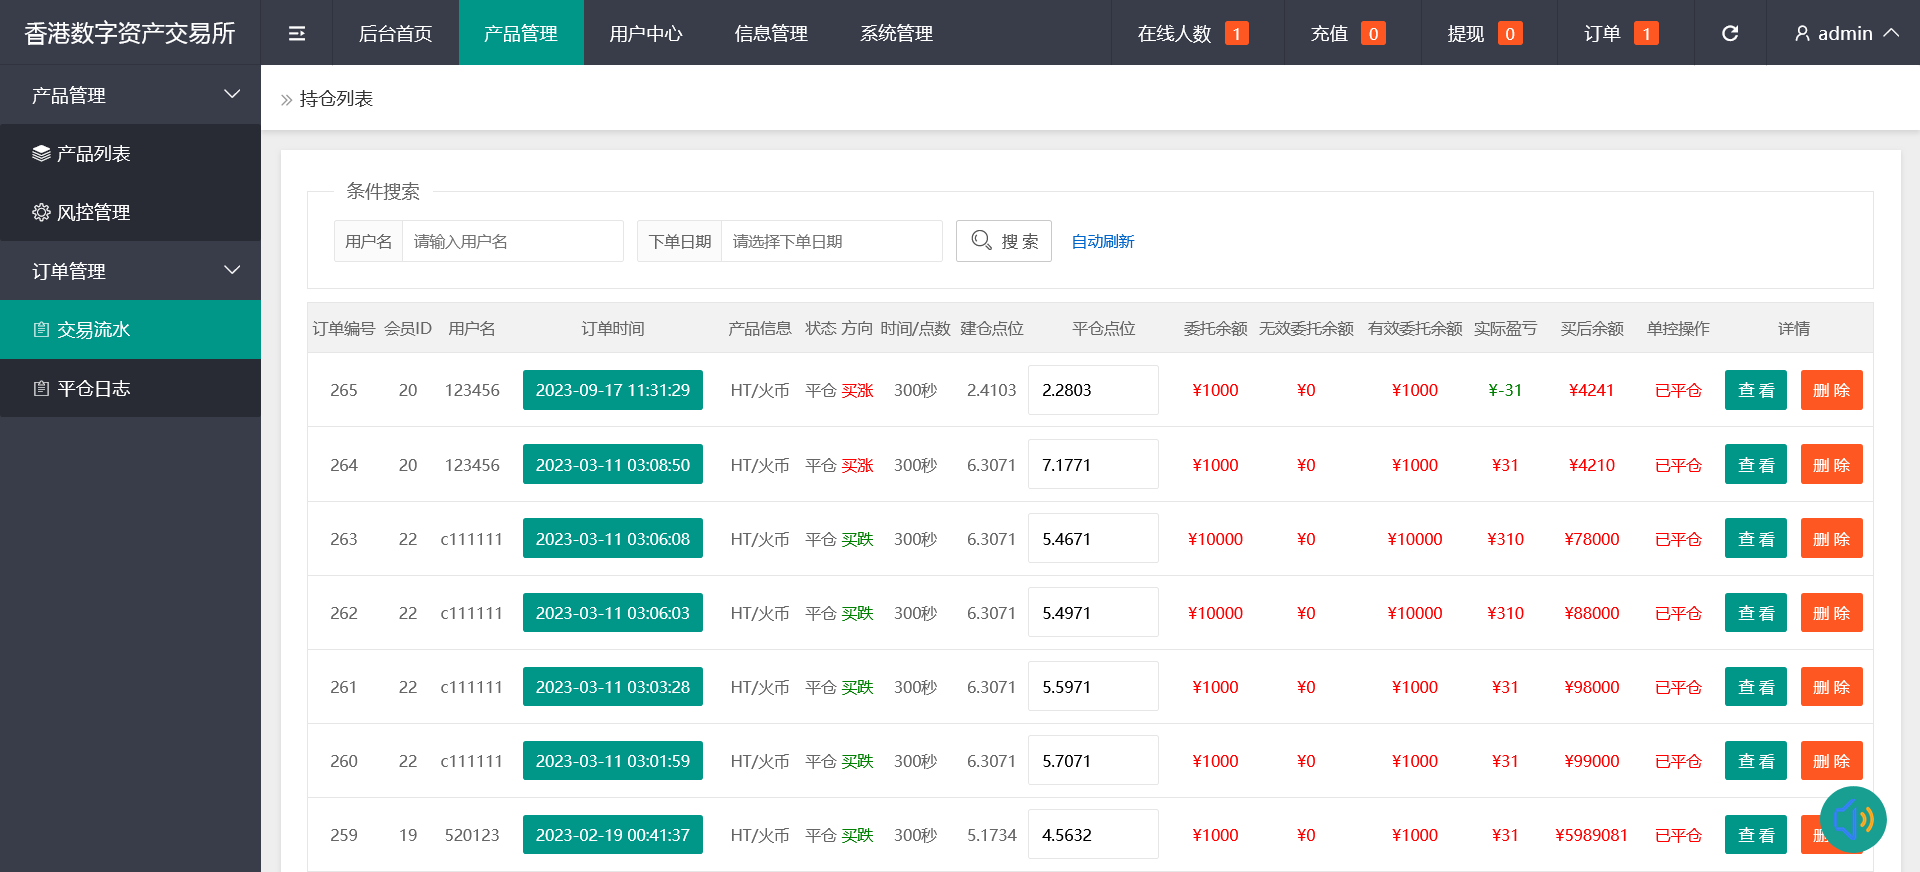1920x872 pixels.
Task: Click the hamburger menu collapse icon
Action: 297,33
